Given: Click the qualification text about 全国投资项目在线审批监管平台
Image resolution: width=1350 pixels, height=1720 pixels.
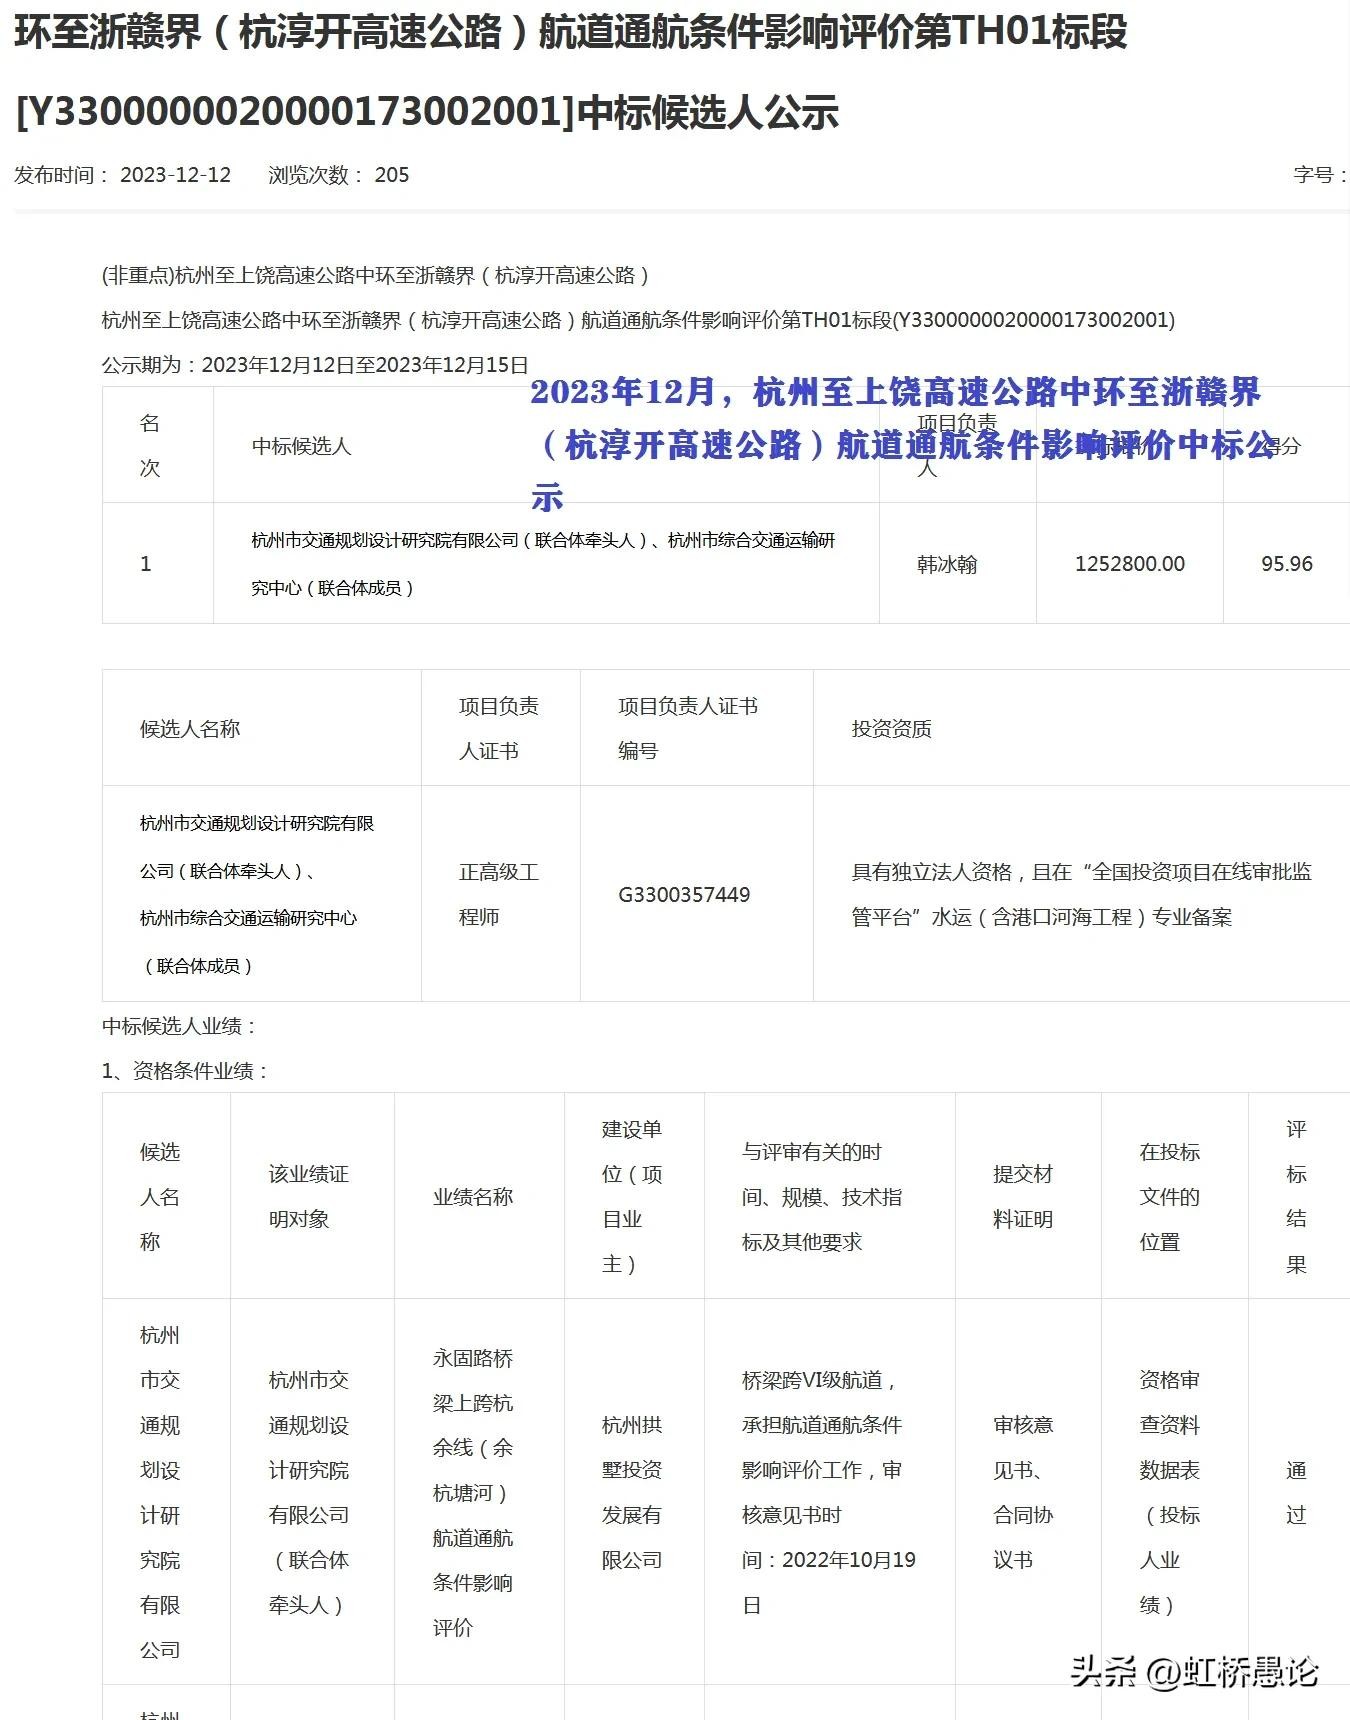Looking at the screenshot, I should [x=1082, y=894].
